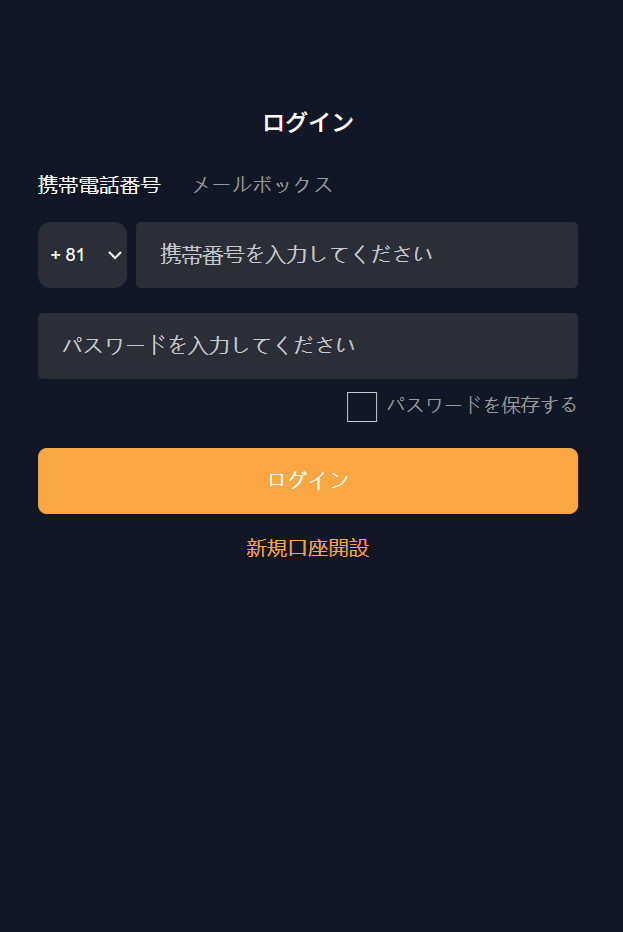623x932 pixels.
Task: Click the chevron arrow beside + 81
Action: (x=114, y=255)
